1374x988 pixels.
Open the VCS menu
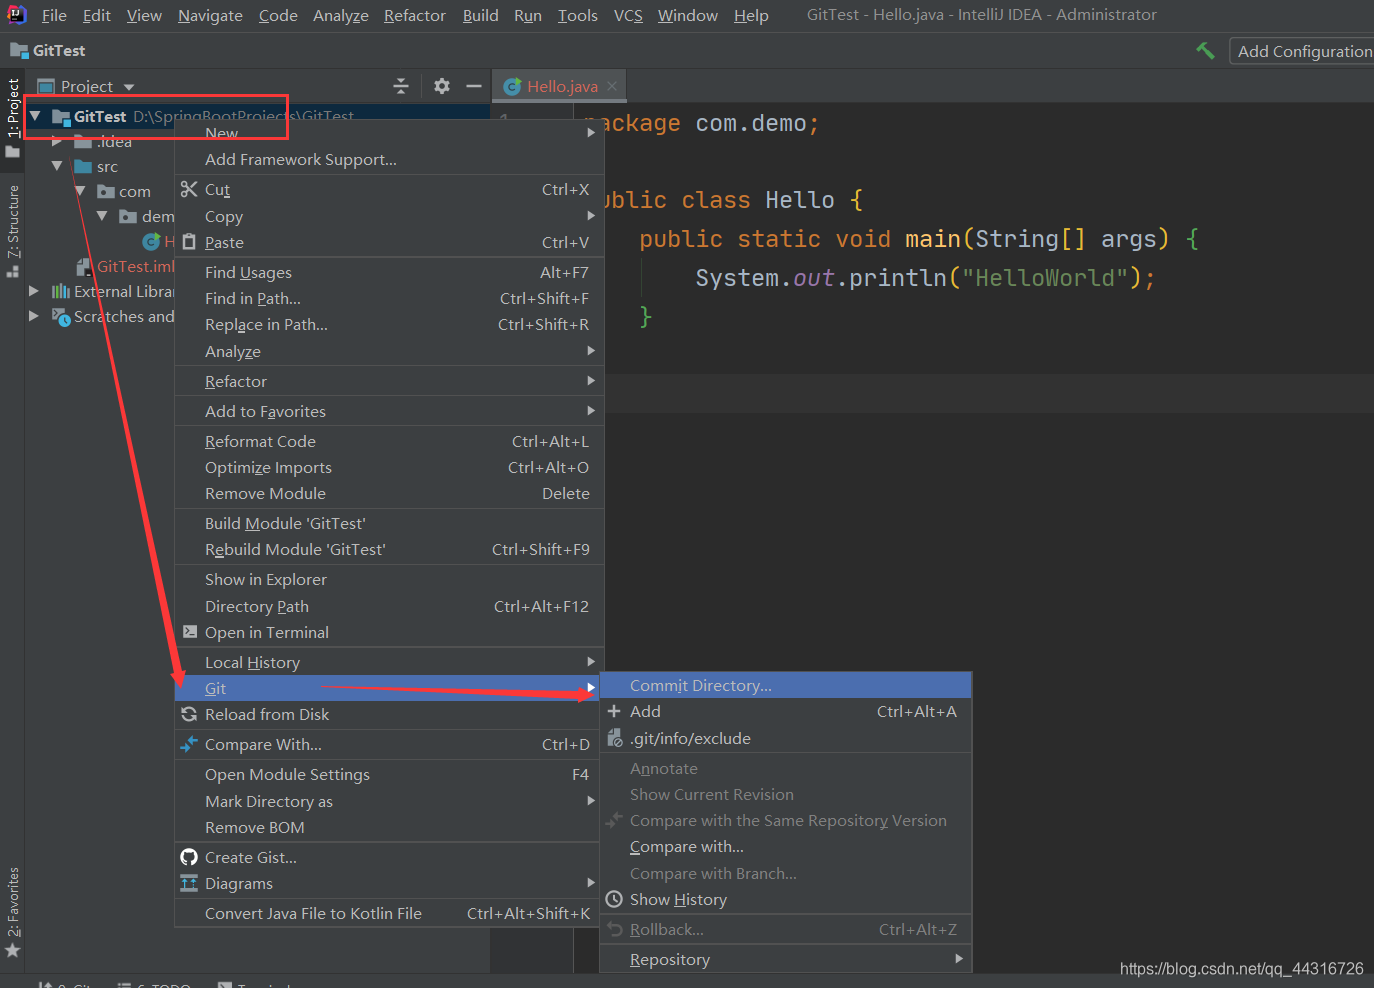click(x=628, y=15)
